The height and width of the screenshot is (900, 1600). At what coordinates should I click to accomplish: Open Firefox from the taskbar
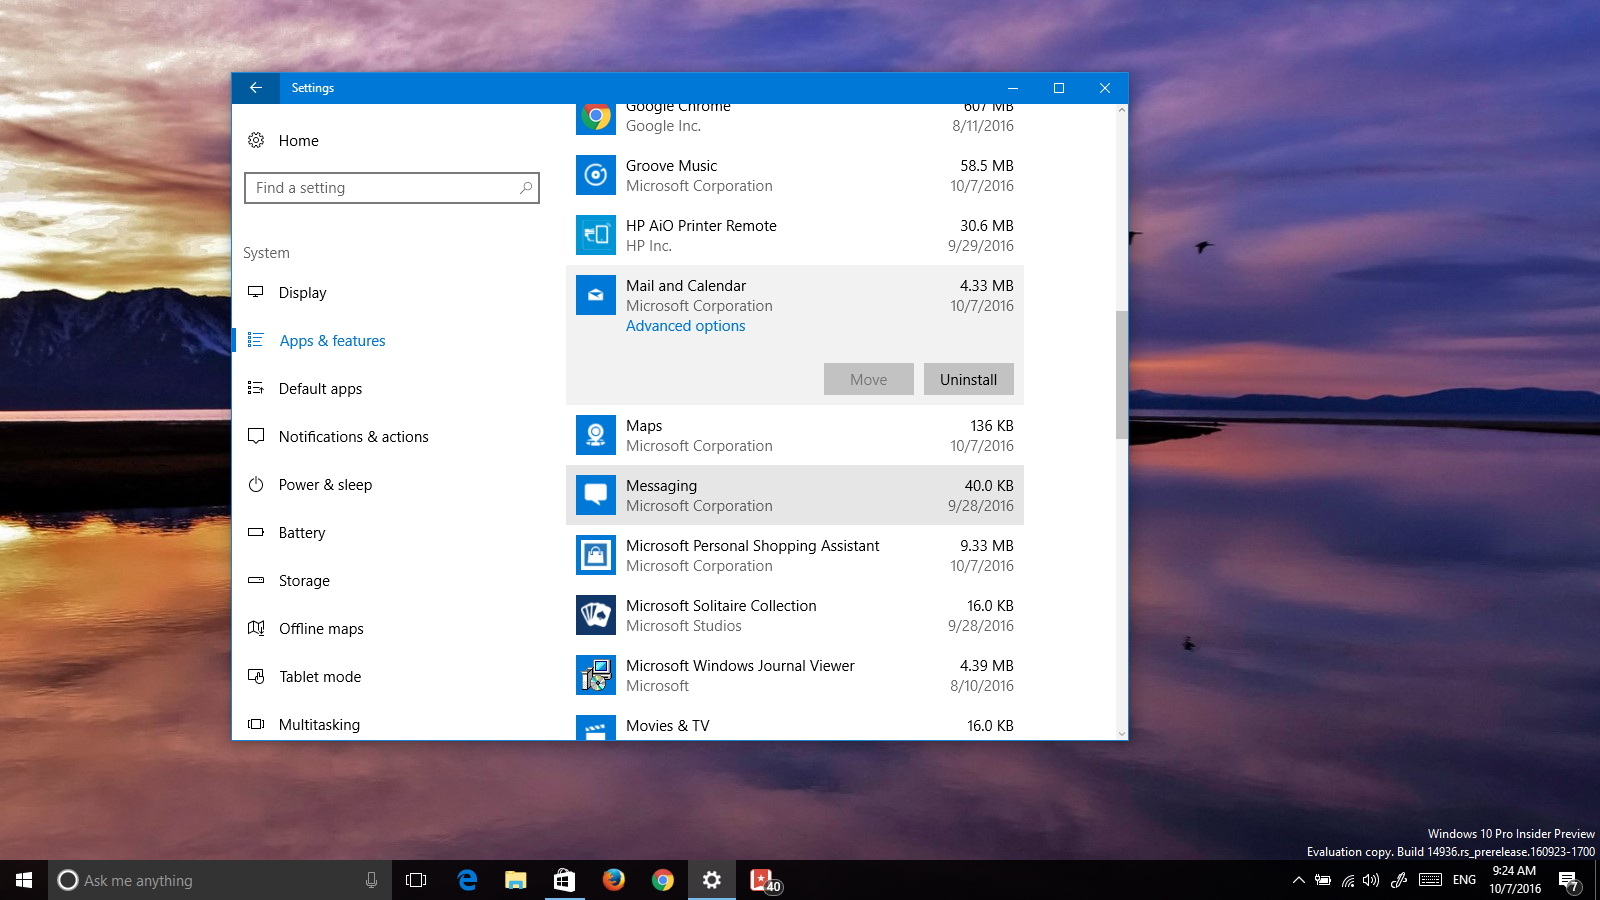pyautogui.click(x=613, y=880)
